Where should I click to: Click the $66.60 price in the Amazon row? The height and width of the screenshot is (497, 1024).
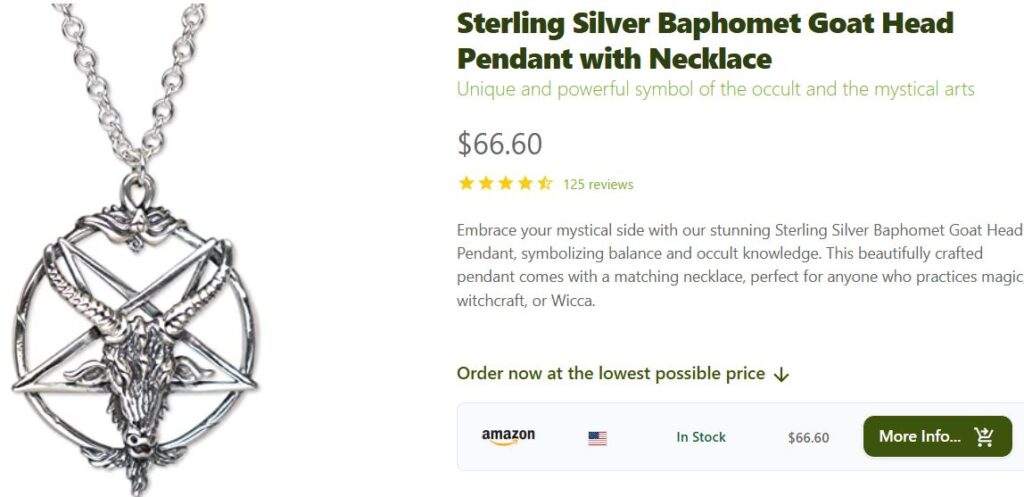(x=808, y=438)
